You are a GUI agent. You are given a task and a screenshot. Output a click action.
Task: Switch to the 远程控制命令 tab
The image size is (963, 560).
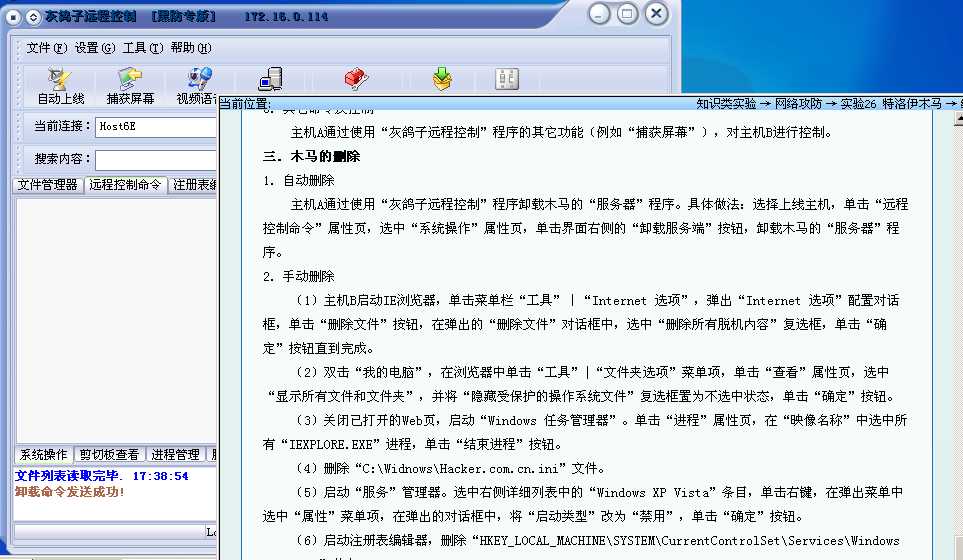click(x=125, y=185)
